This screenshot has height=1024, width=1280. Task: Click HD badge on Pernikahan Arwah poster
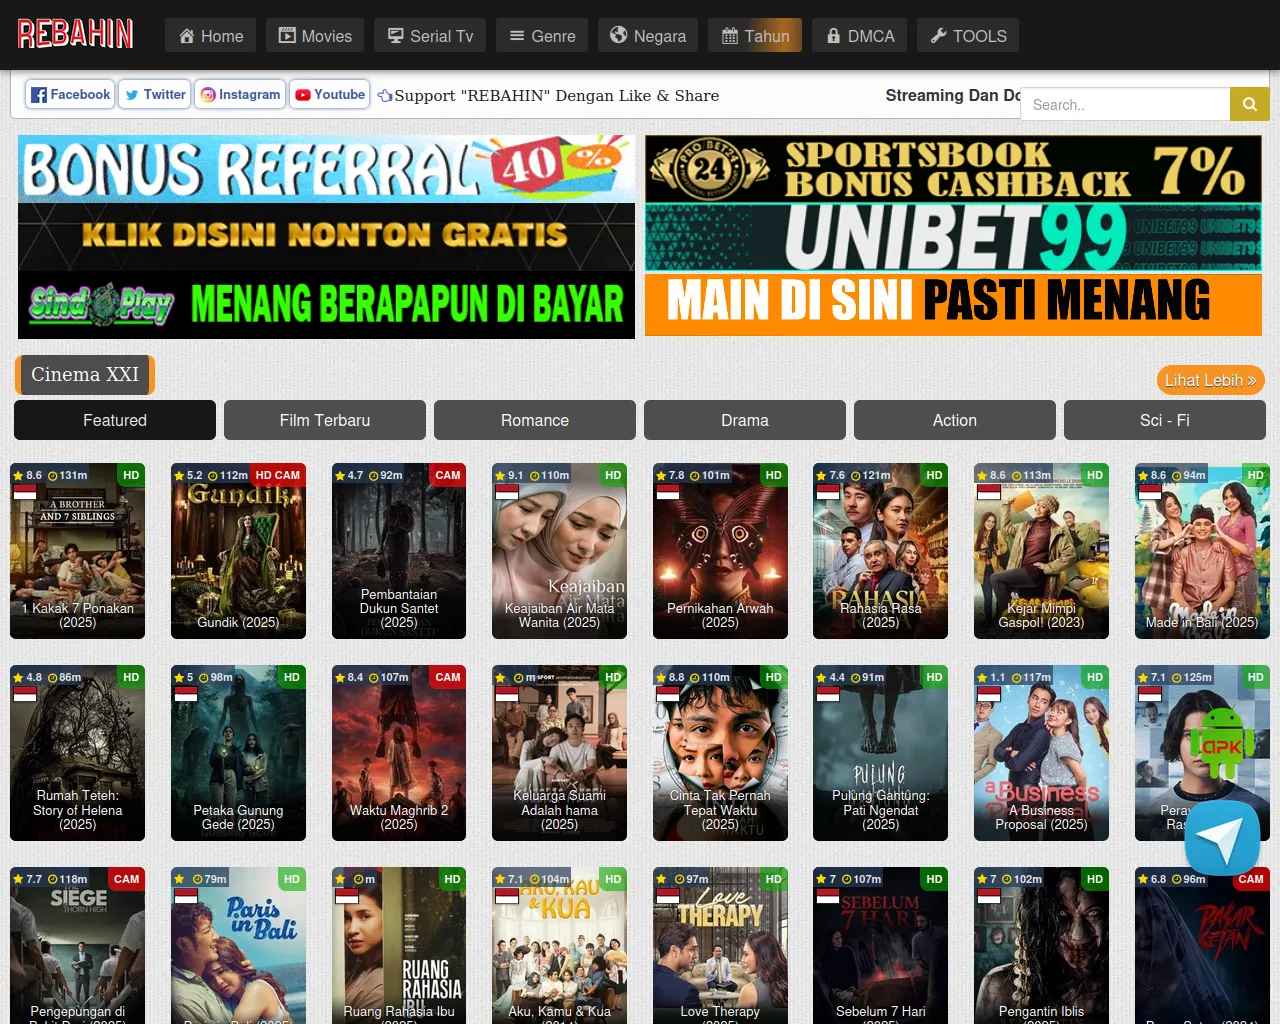(774, 475)
